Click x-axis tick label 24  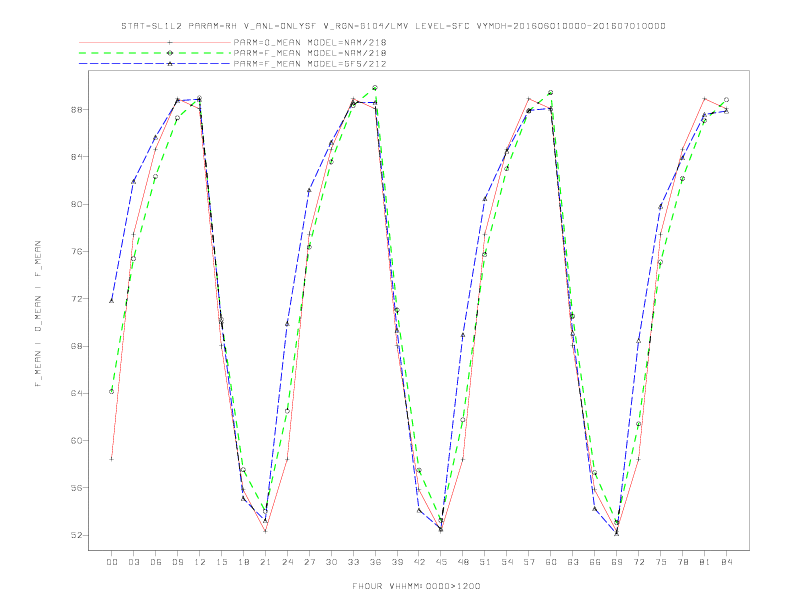(x=287, y=562)
